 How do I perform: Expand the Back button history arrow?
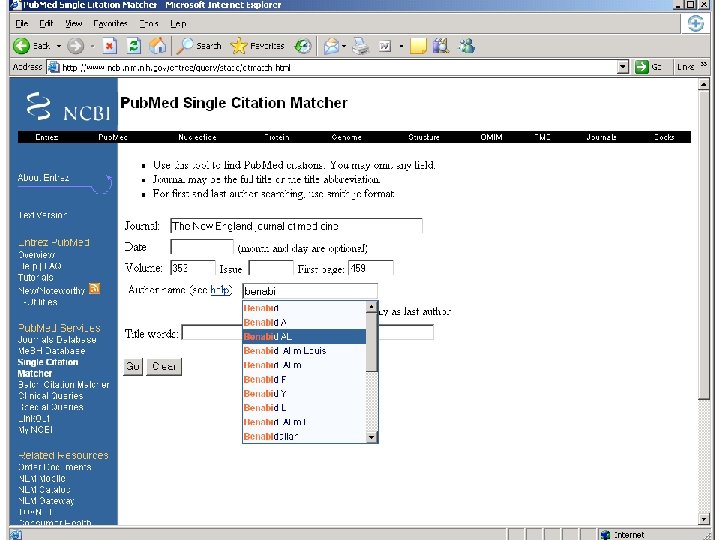point(59,46)
